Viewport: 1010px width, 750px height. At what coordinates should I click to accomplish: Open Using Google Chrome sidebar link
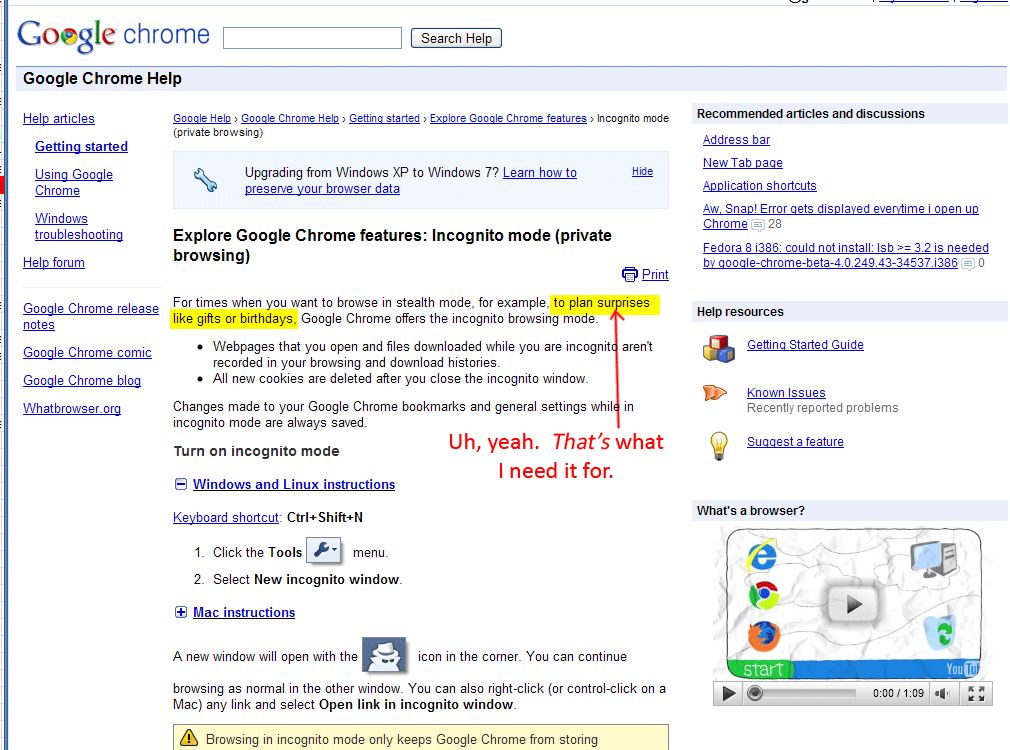pyautogui.click(x=74, y=182)
